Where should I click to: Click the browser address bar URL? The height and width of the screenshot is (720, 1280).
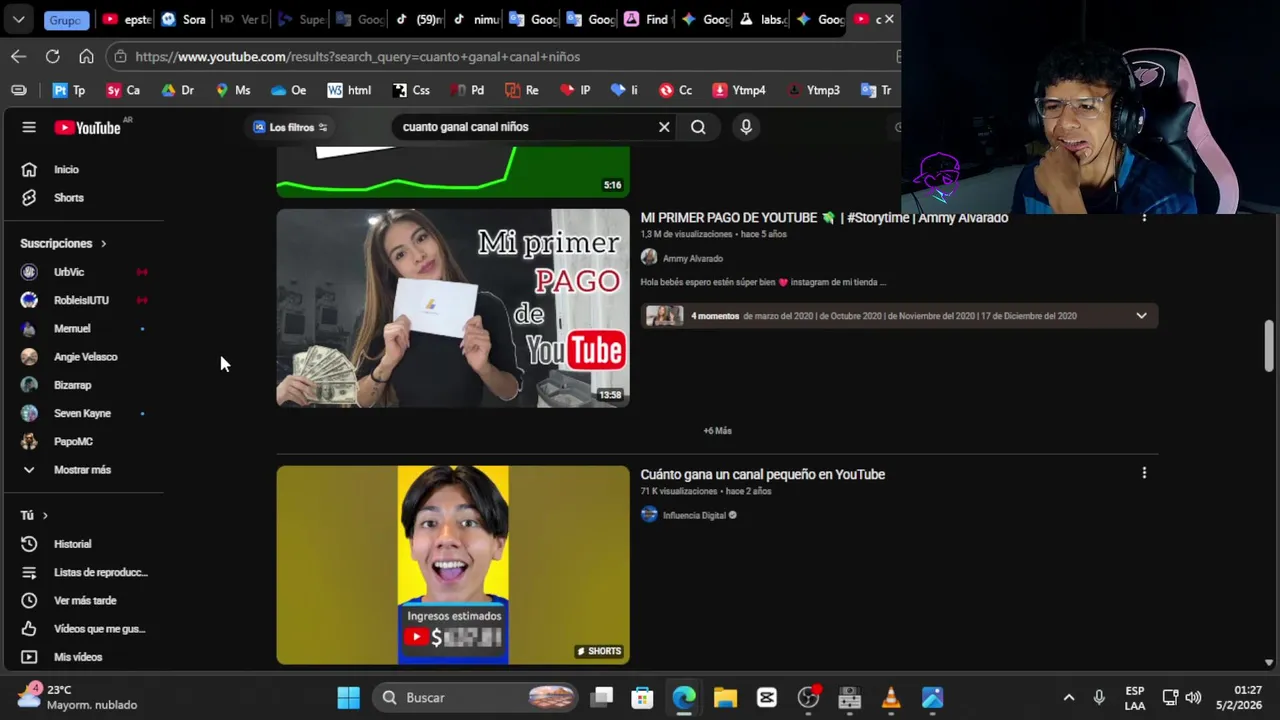coord(357,57)
